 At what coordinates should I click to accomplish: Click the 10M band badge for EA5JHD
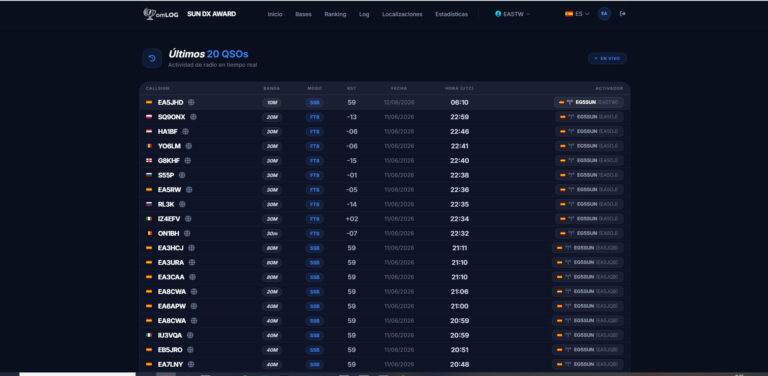271,103
